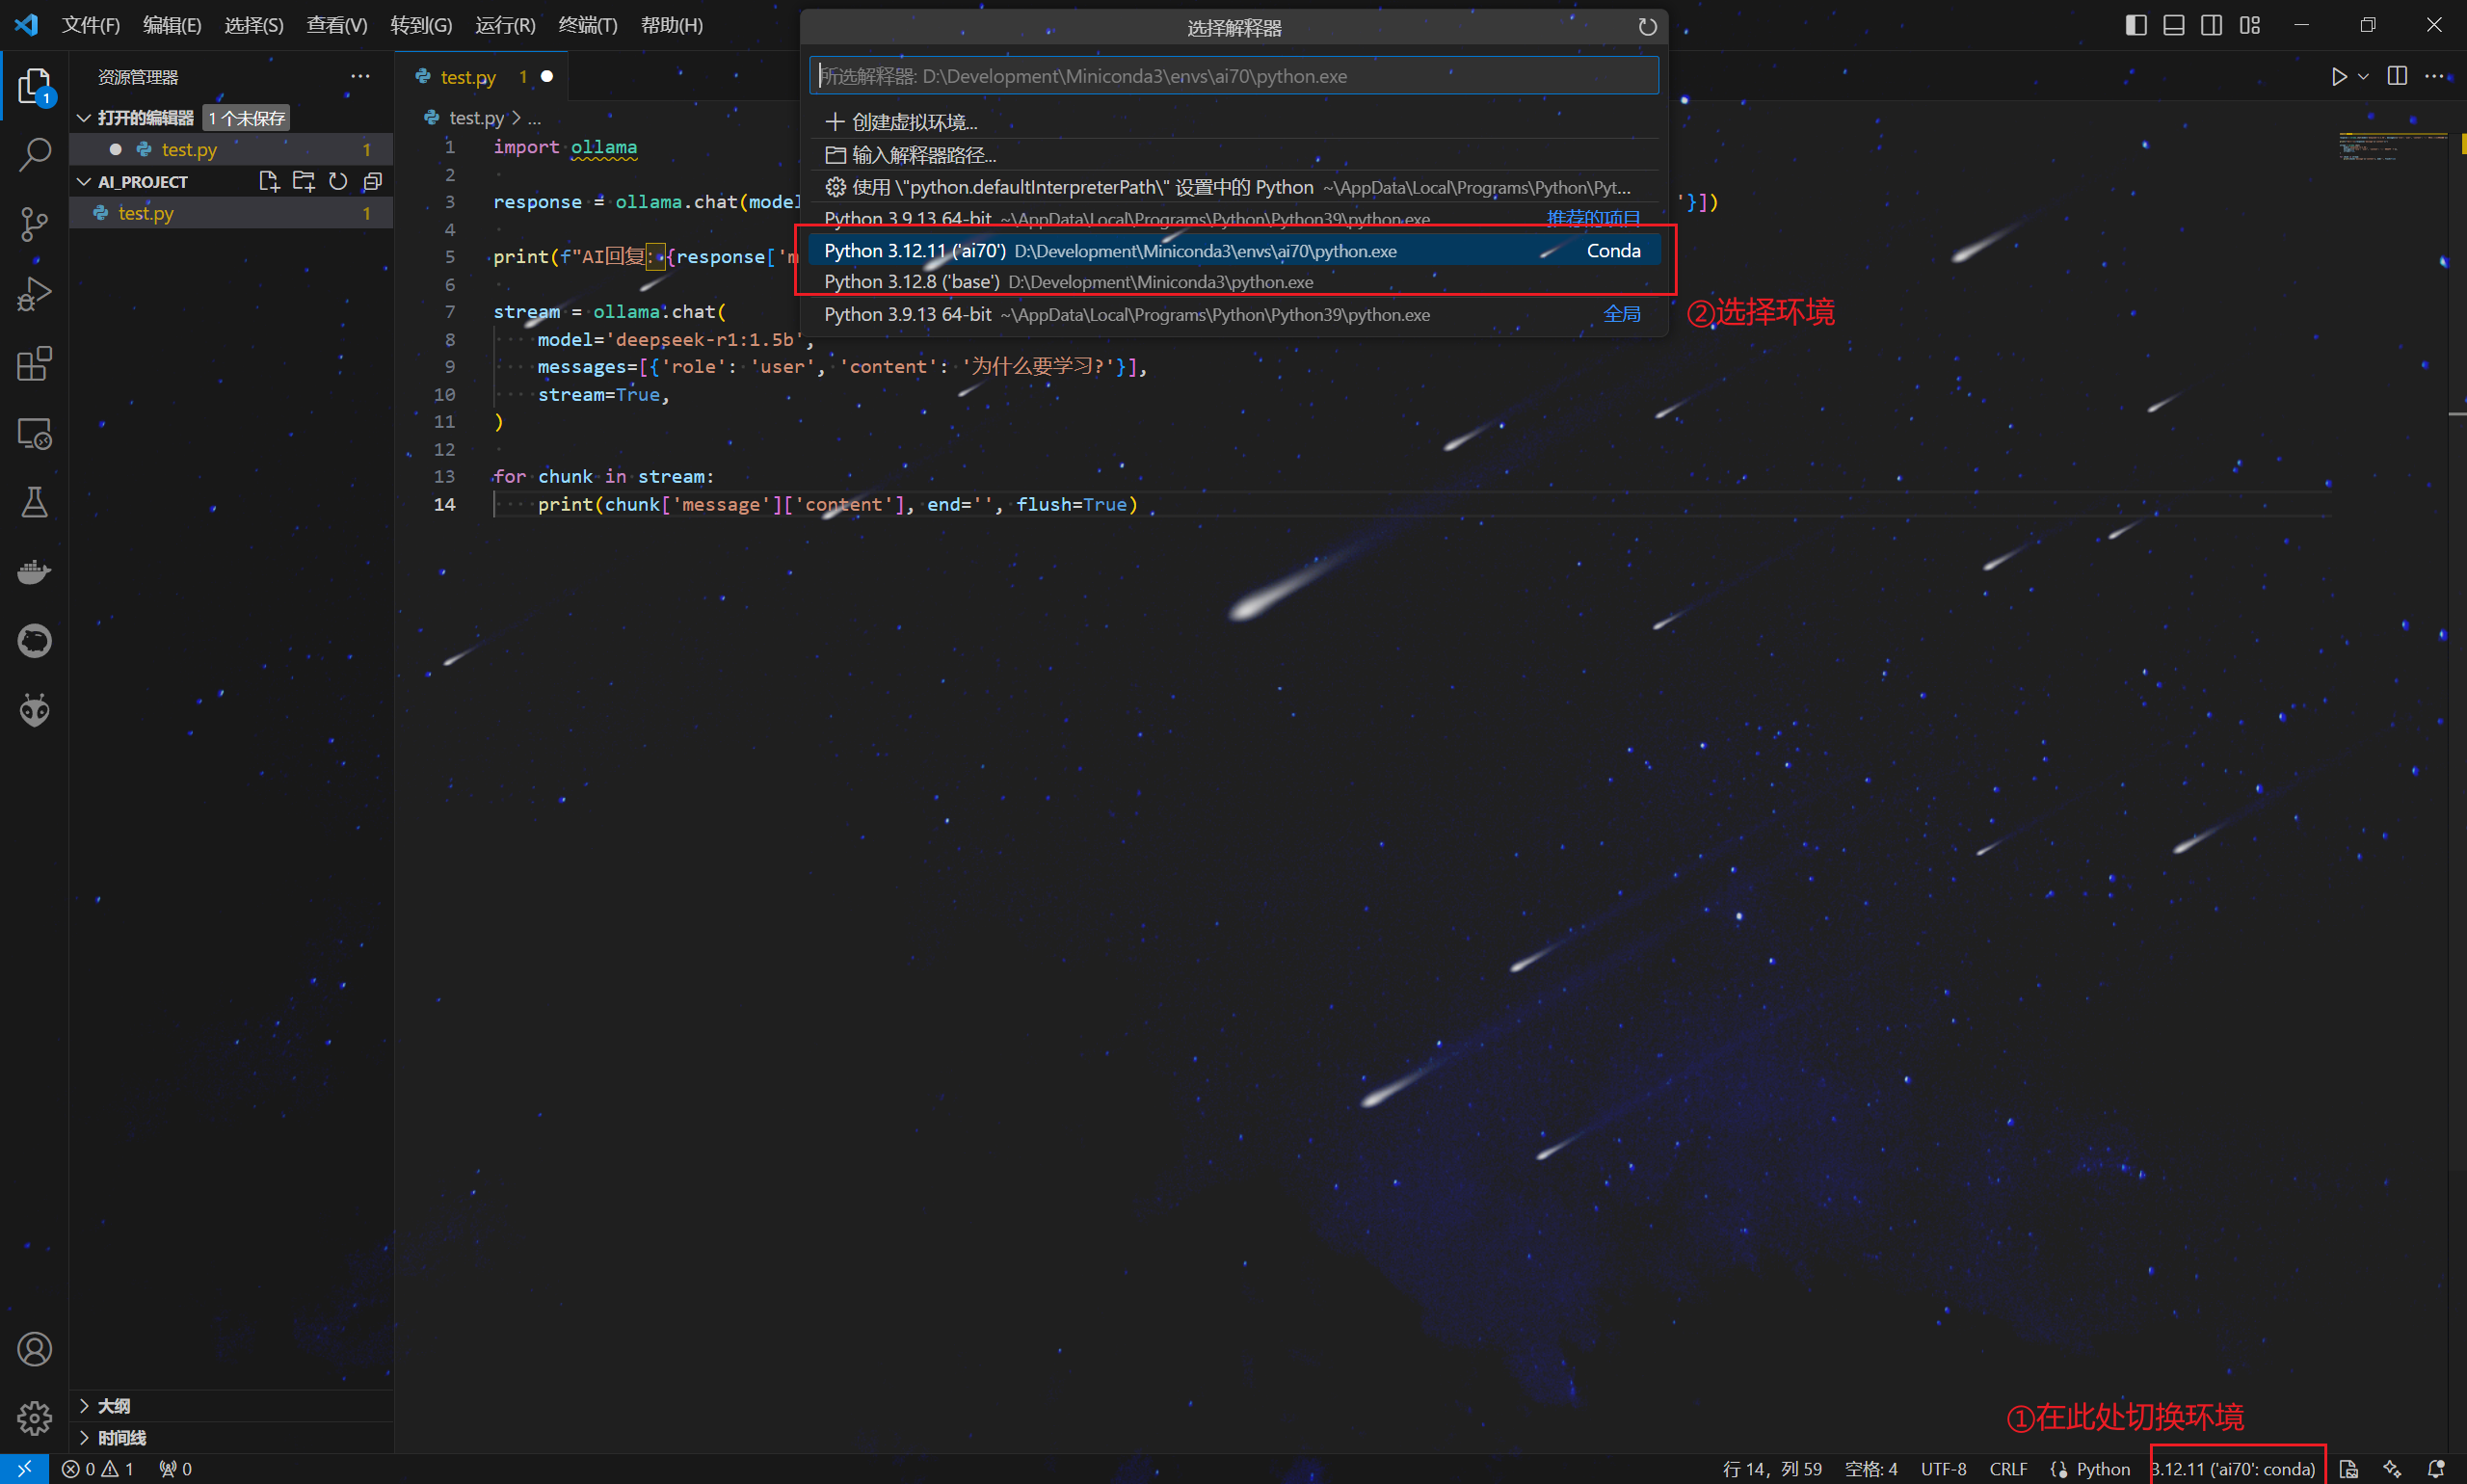
Task: Open run button dropdown arrow
Action: (x=2363, y=76)
